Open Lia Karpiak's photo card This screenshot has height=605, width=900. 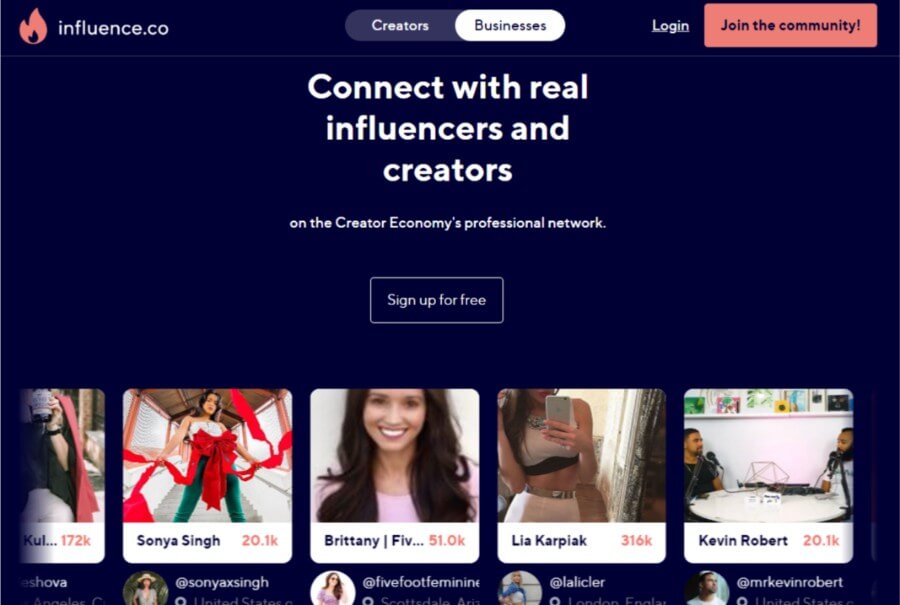[x=581, y=475]
